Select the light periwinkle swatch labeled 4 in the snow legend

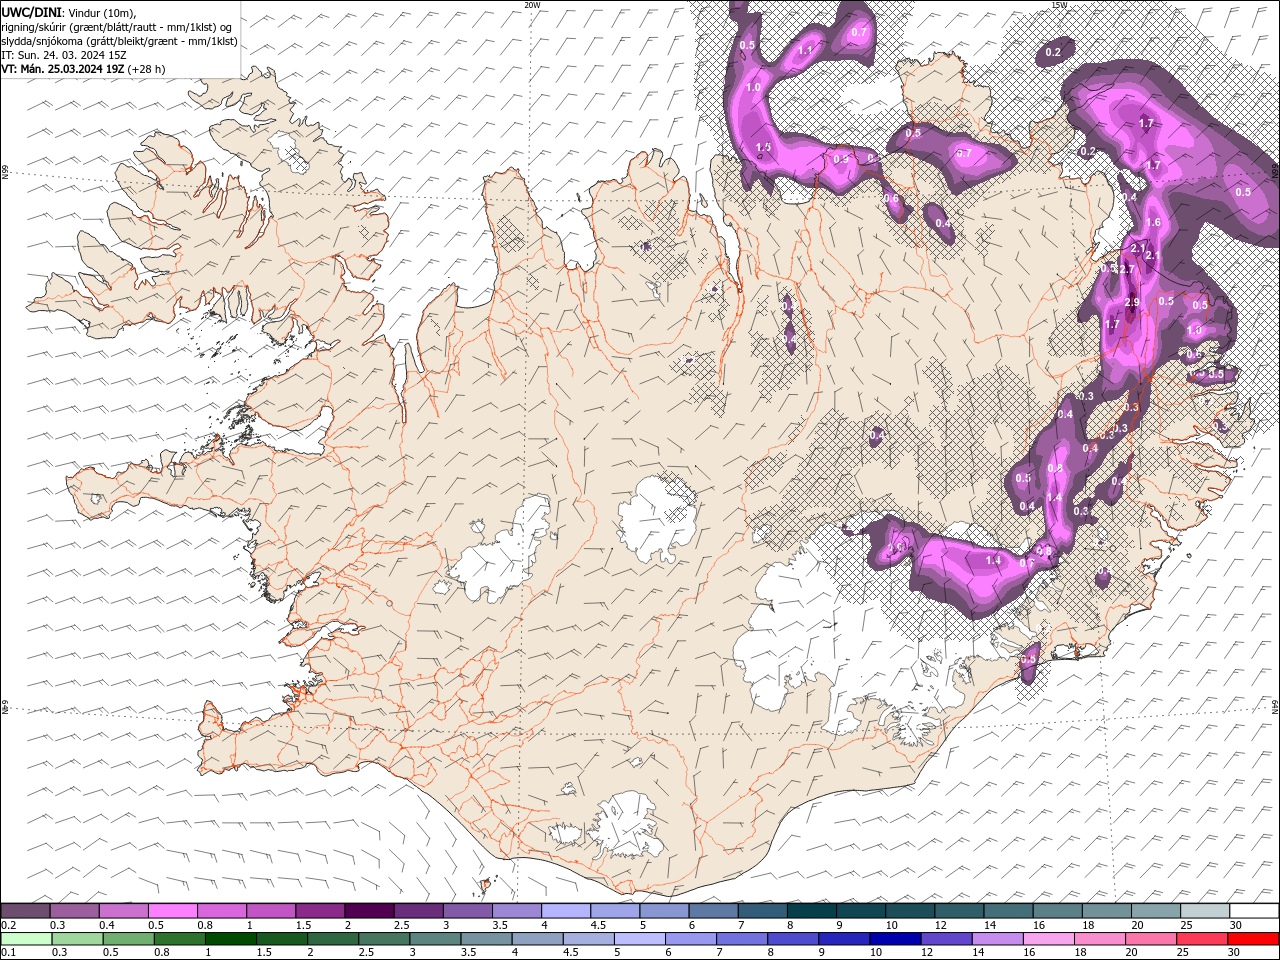(x=566, y=910)
